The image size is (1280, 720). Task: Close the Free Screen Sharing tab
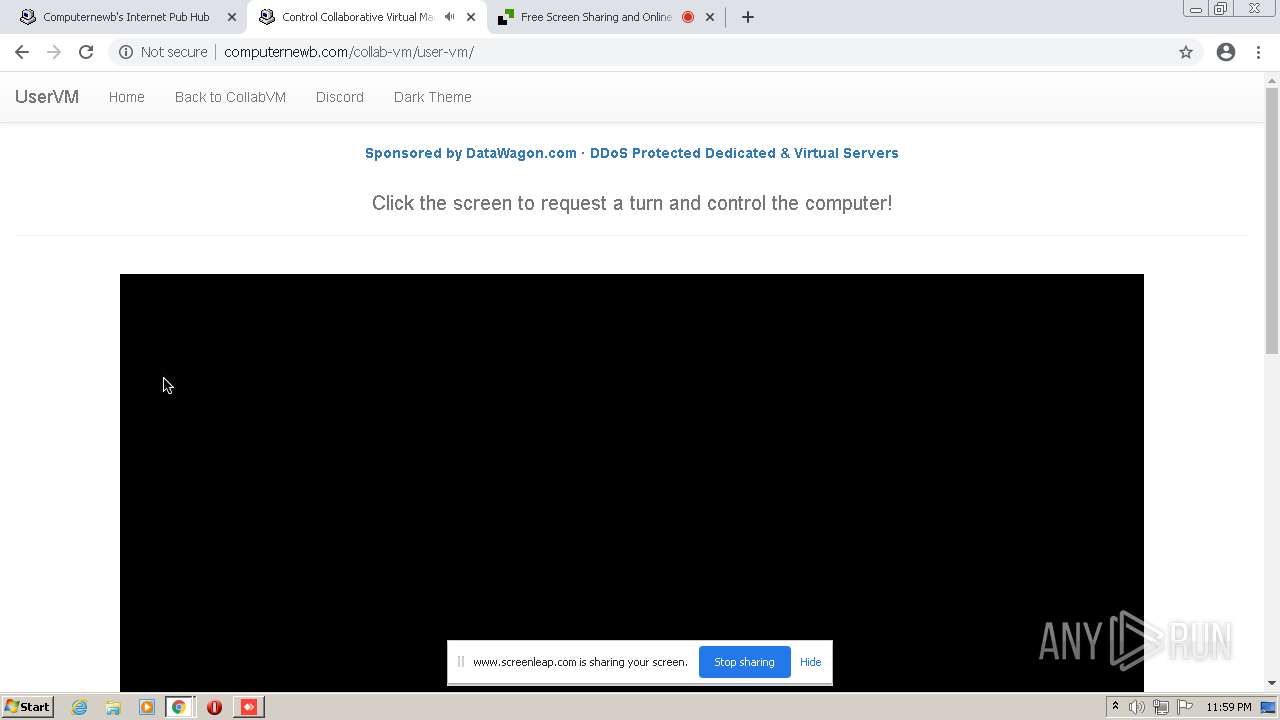tap(710, 17)
